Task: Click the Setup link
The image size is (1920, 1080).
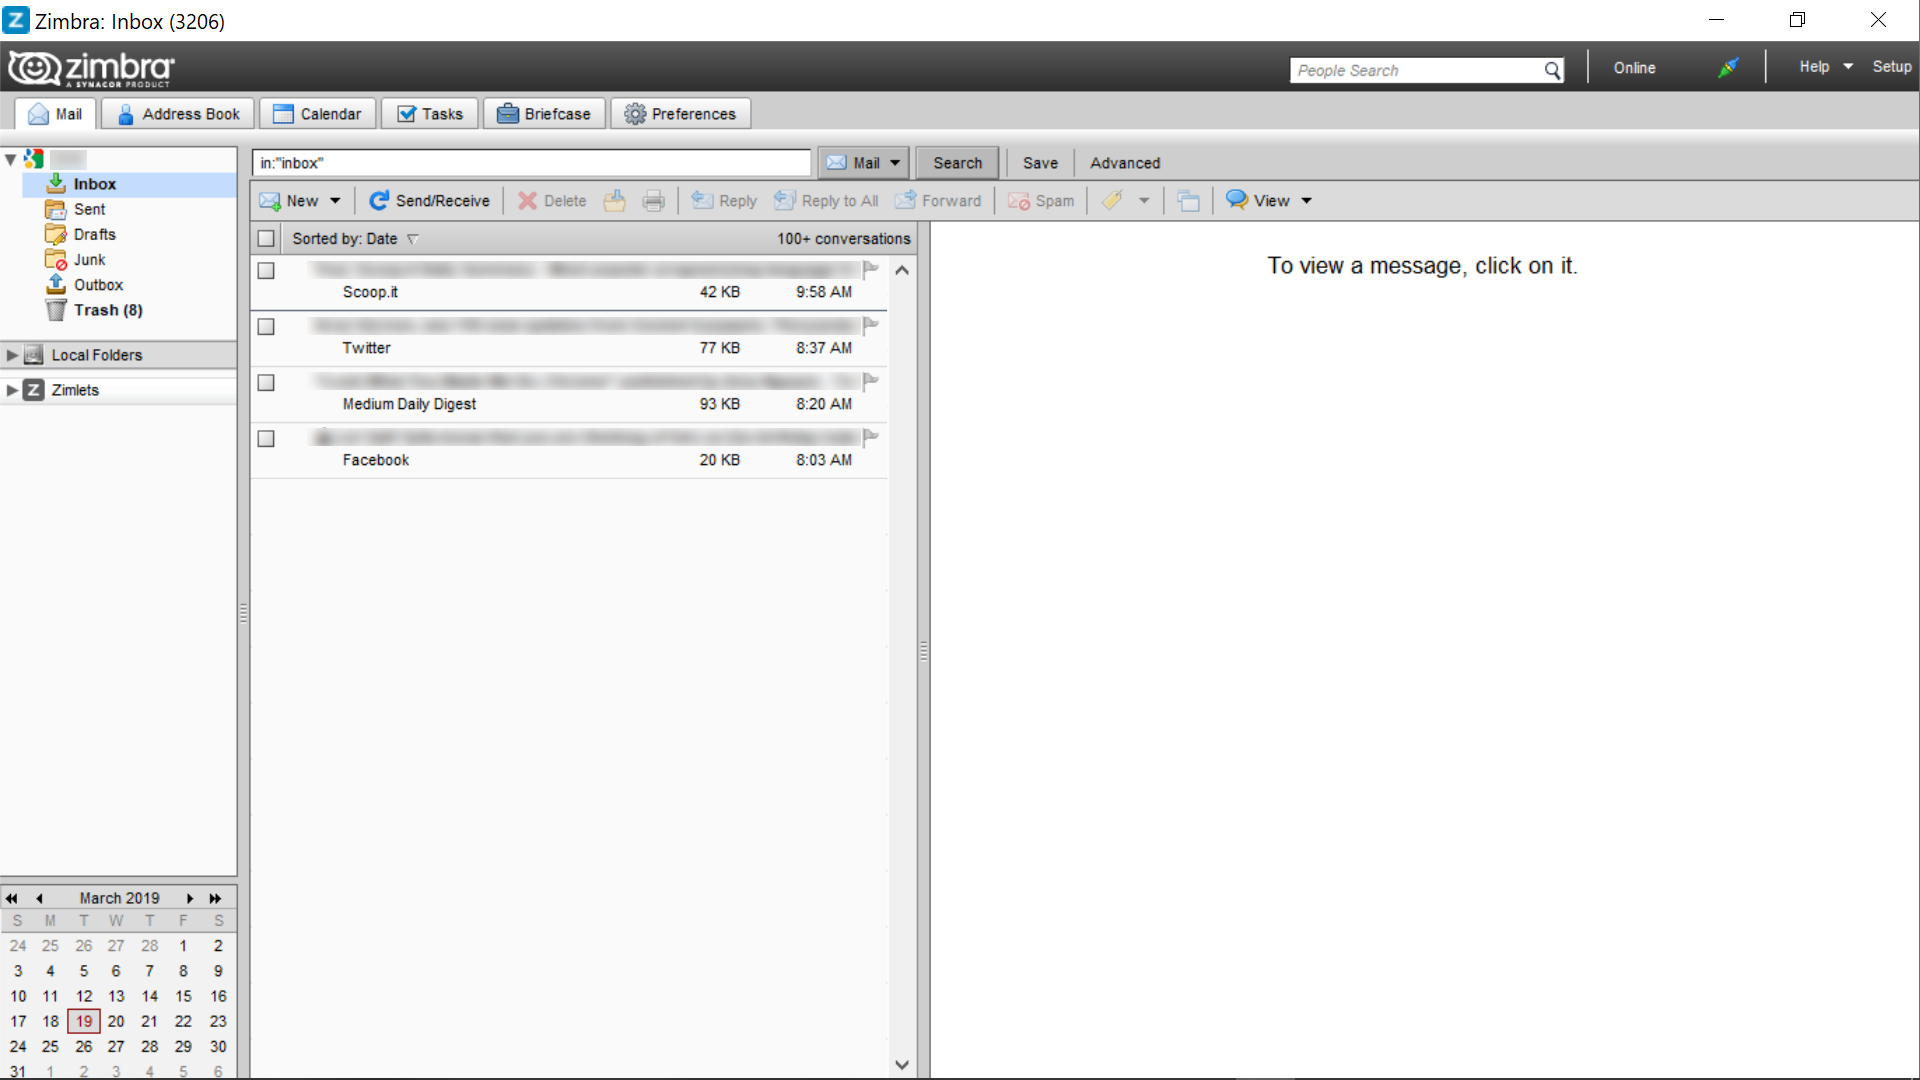Action: click(1891, 67)
